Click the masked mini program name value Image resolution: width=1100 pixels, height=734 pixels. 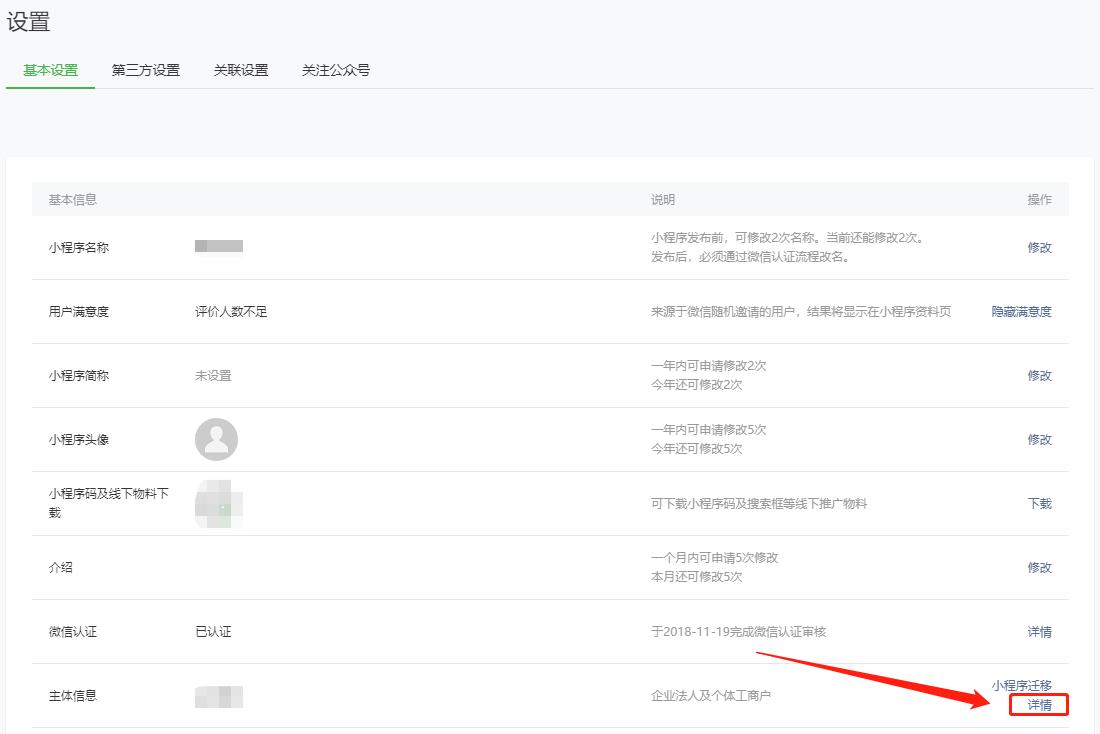[x=216, y=247]
